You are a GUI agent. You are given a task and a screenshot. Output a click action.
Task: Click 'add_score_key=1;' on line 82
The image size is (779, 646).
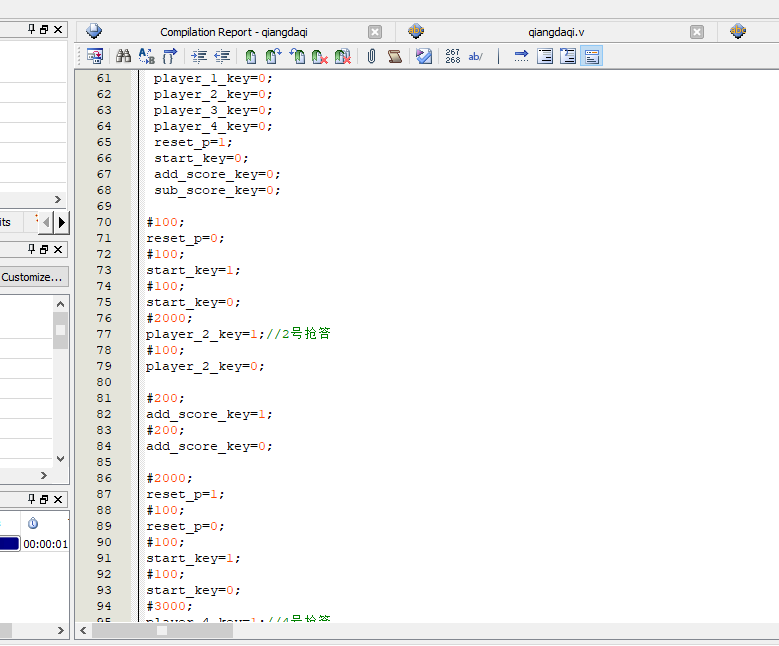[209, 414]
